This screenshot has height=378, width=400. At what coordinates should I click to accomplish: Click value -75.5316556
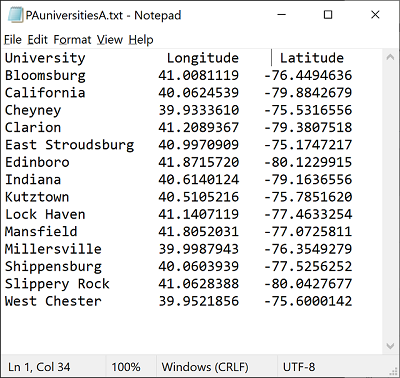click(308, 110)
